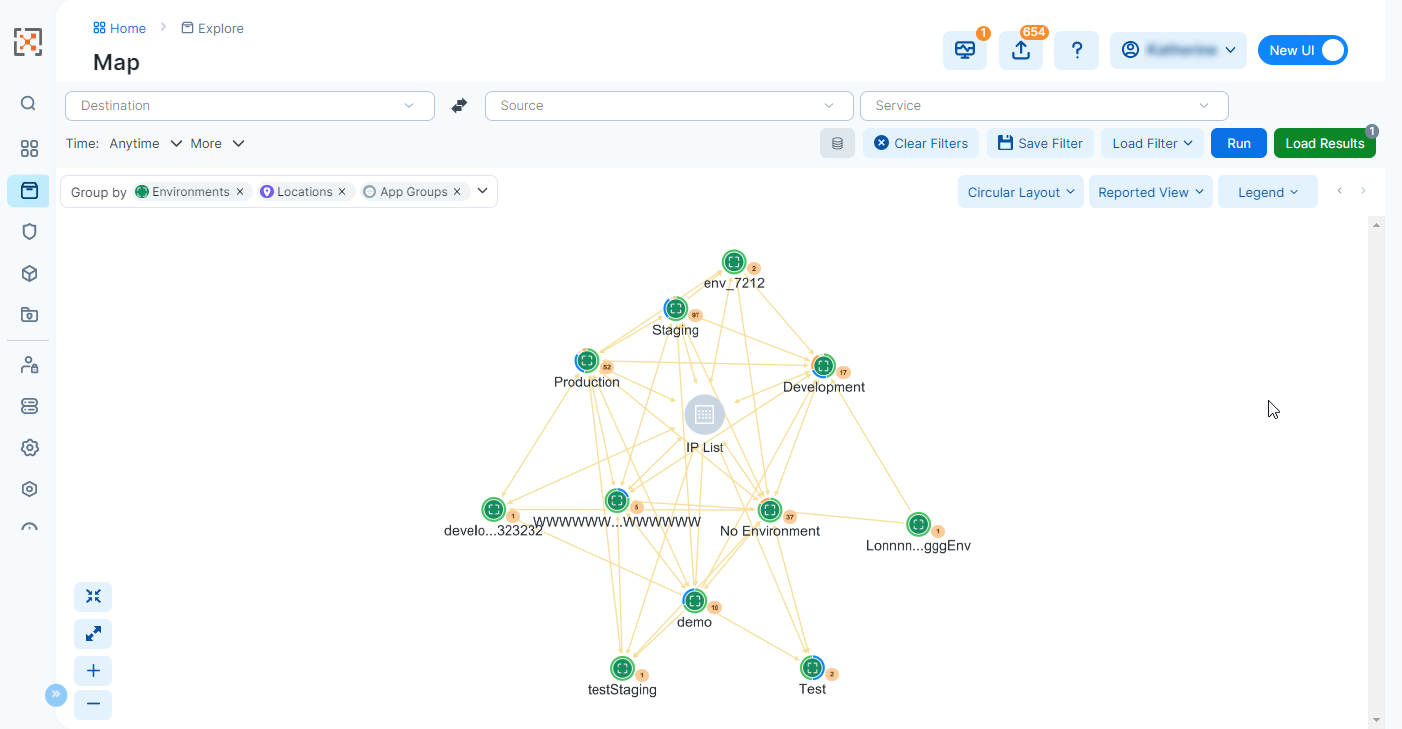
Task: Click the Save Filter button
Action: pos(1041,143)
